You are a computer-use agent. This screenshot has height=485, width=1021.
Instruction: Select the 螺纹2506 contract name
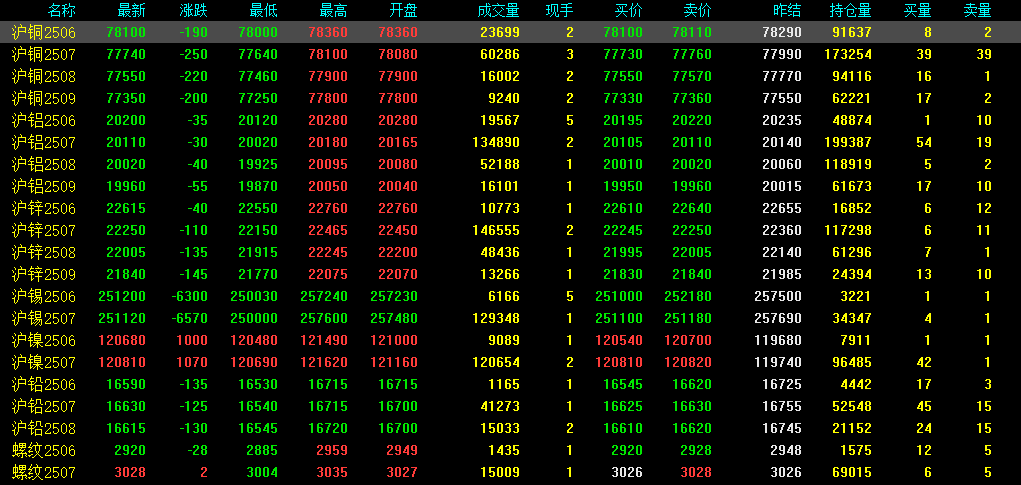pos(44,450)
